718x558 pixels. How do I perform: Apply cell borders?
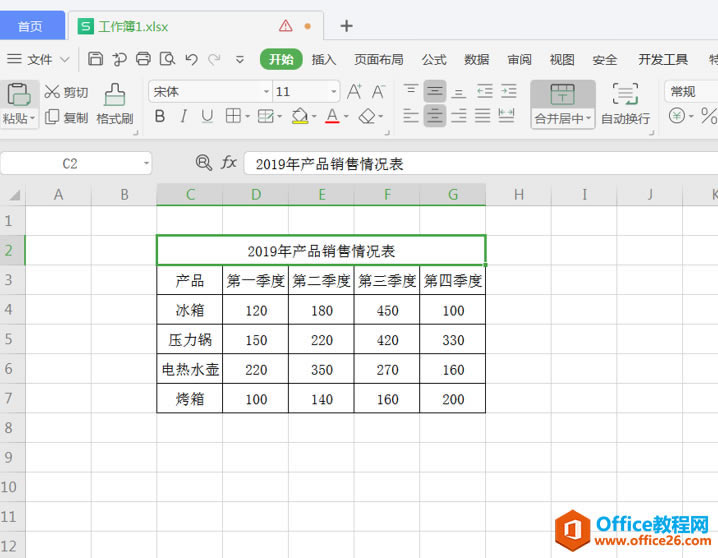coord(233,116)
